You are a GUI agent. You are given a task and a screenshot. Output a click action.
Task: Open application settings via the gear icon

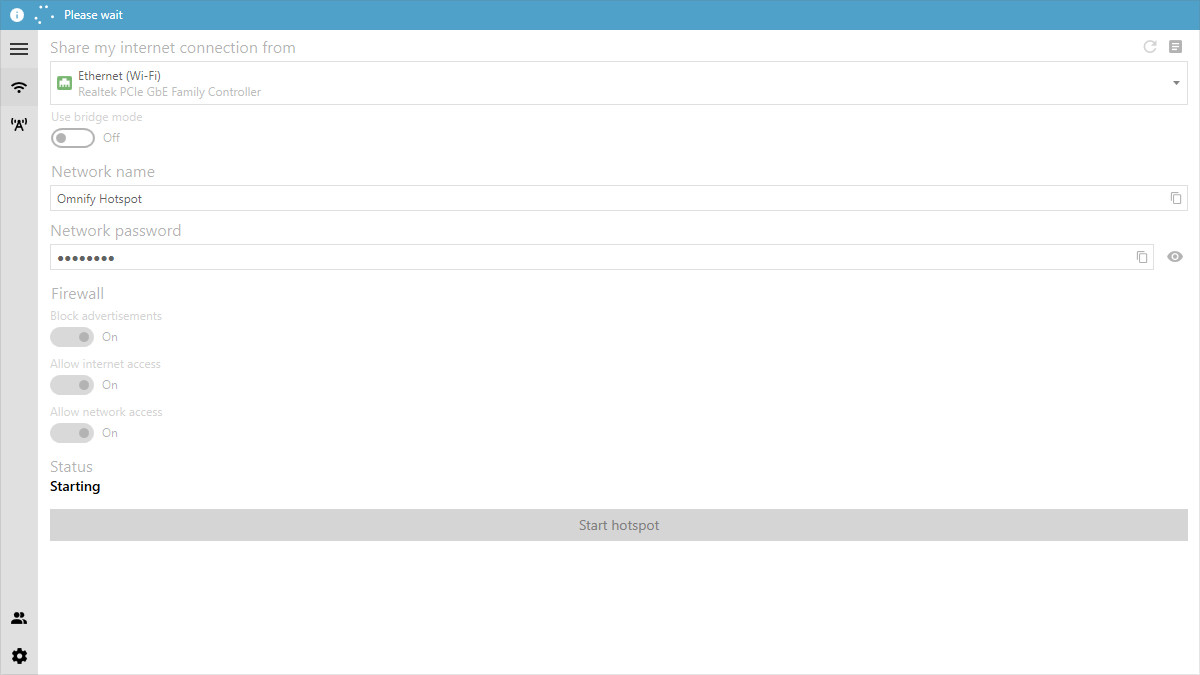19,656
